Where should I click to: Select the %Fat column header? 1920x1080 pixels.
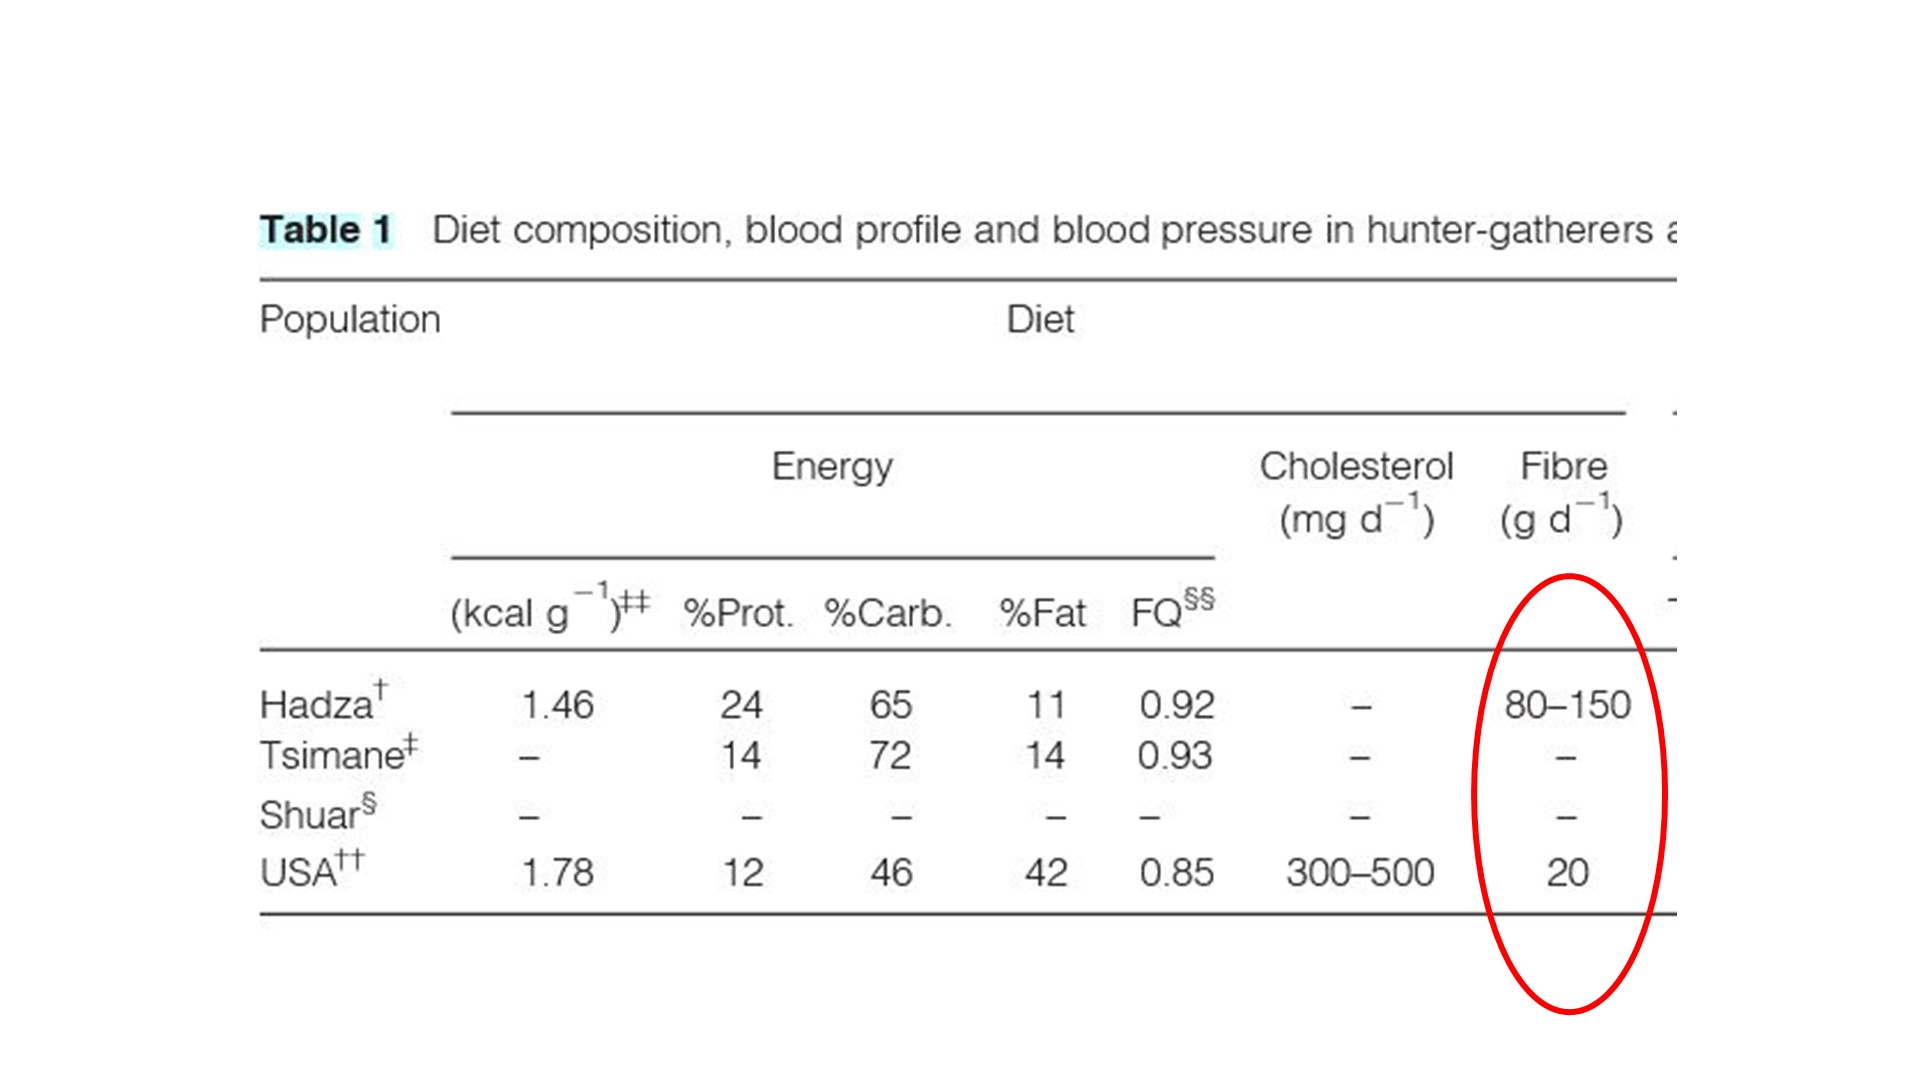point(1042,613)
